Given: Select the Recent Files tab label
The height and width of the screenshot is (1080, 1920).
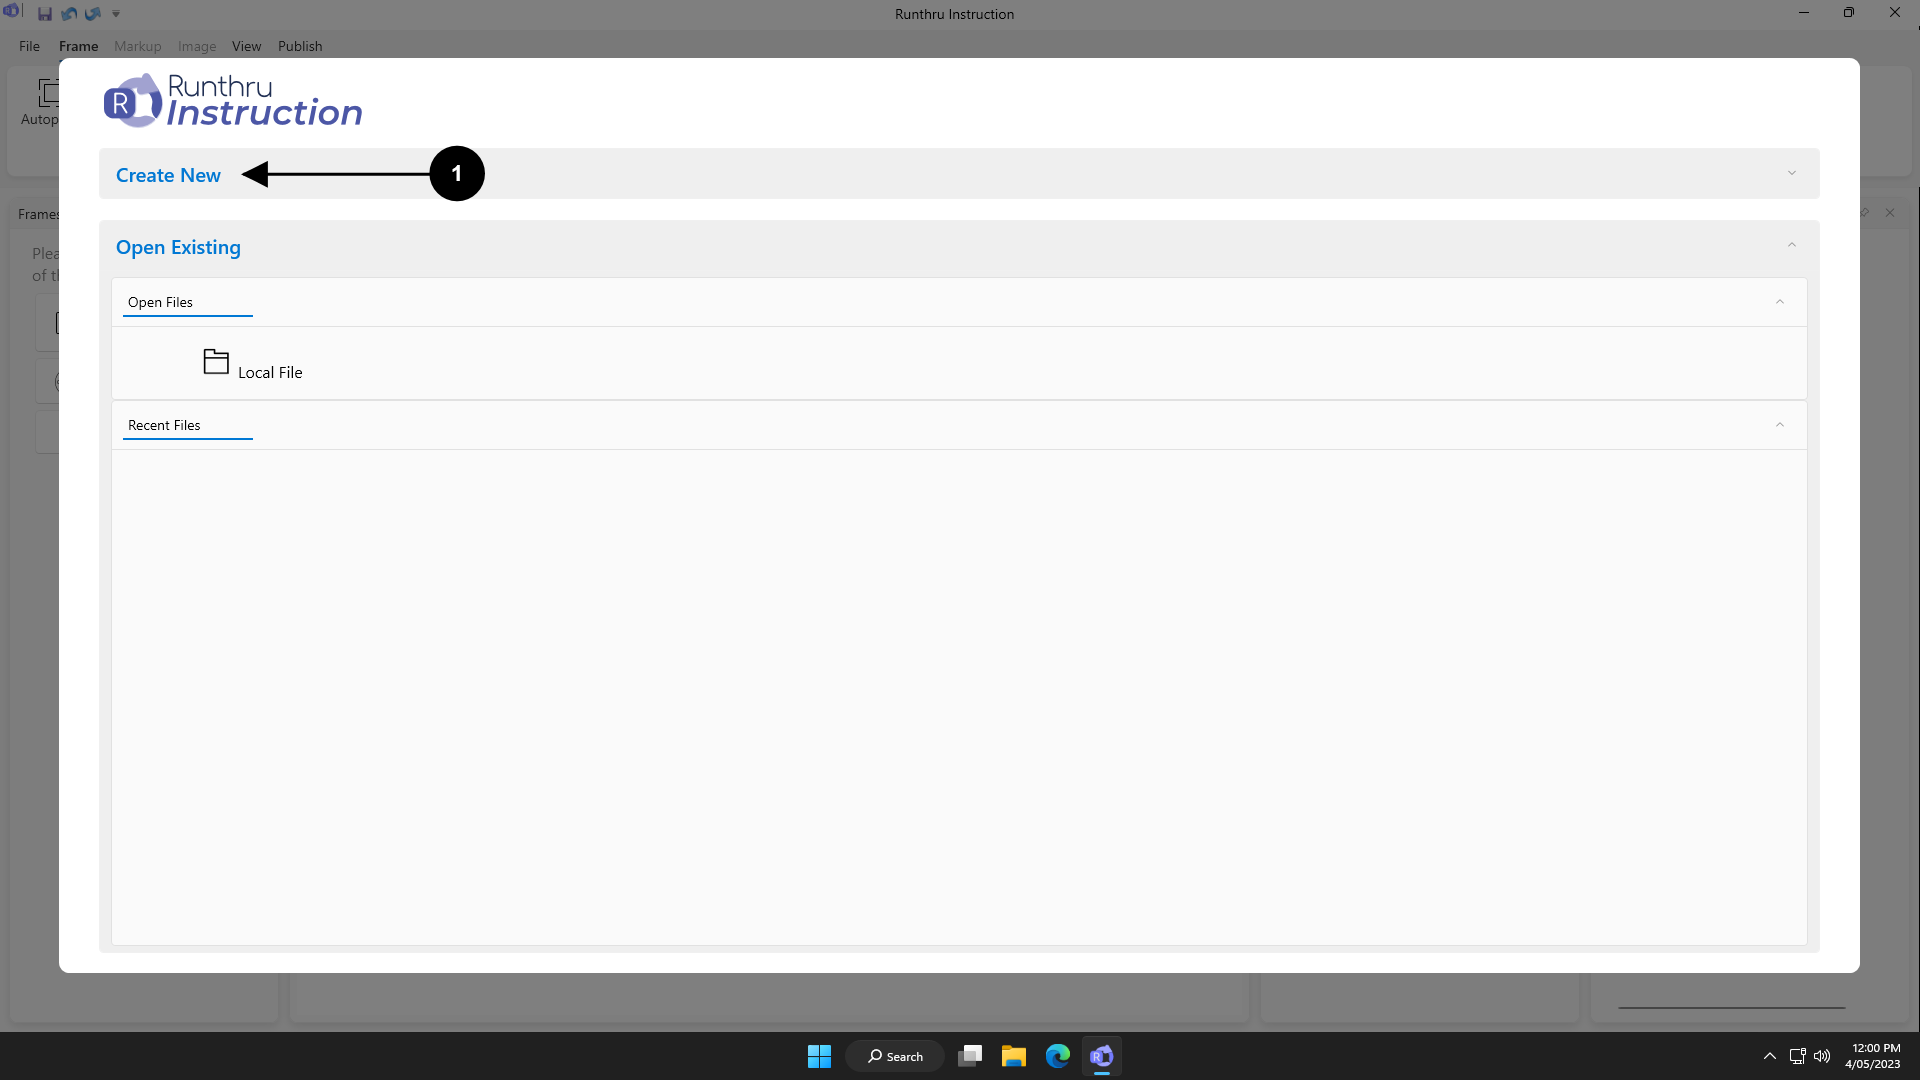Looking at the screenshot, I should (164, 425).
